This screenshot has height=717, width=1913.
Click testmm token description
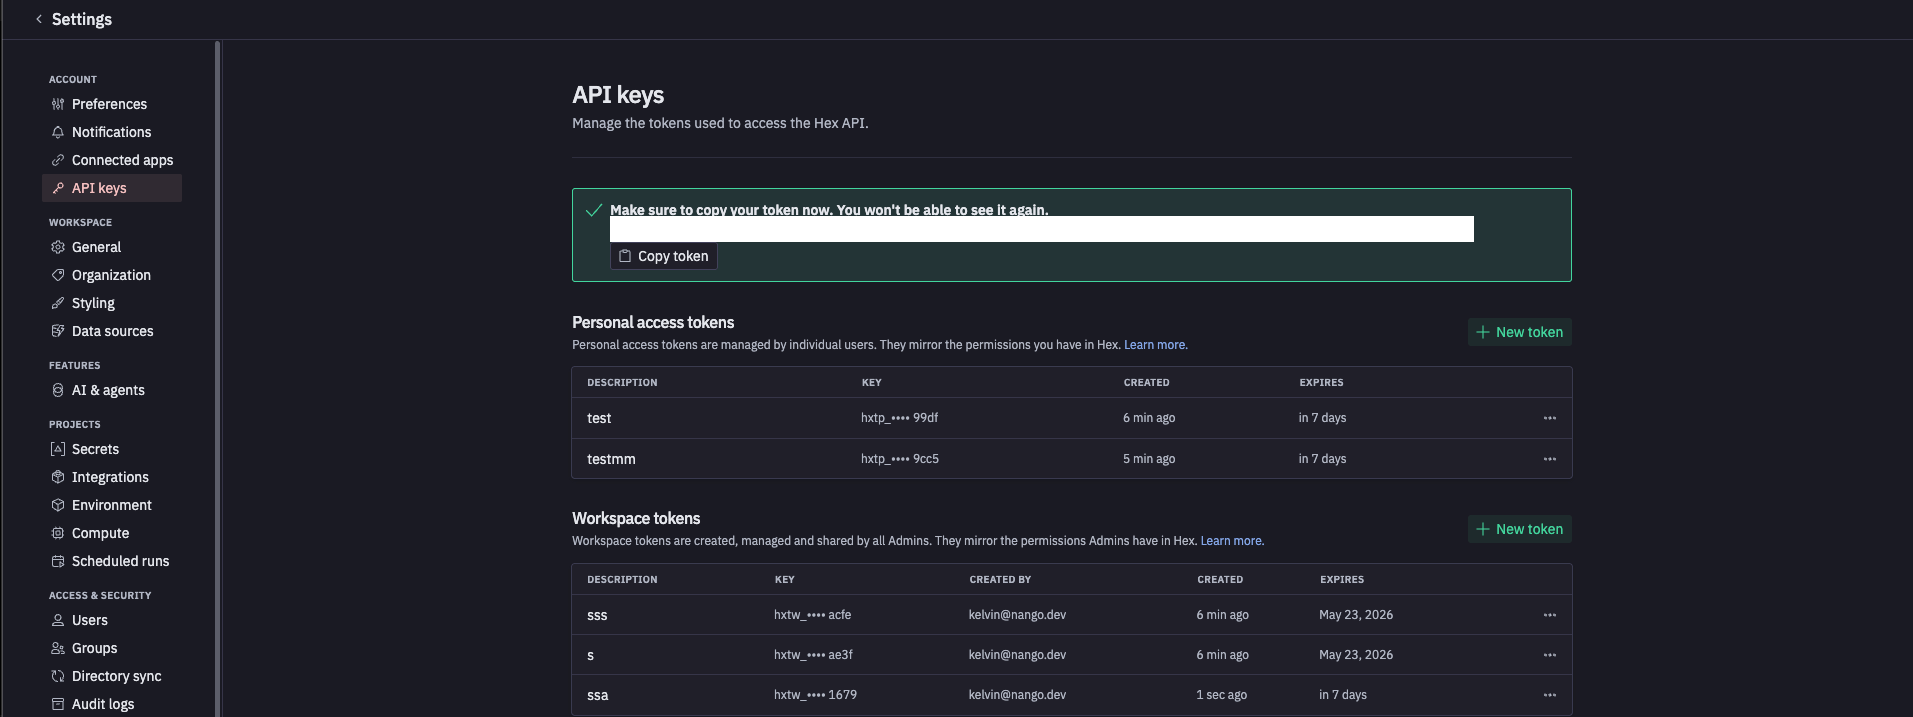(611, 459)
